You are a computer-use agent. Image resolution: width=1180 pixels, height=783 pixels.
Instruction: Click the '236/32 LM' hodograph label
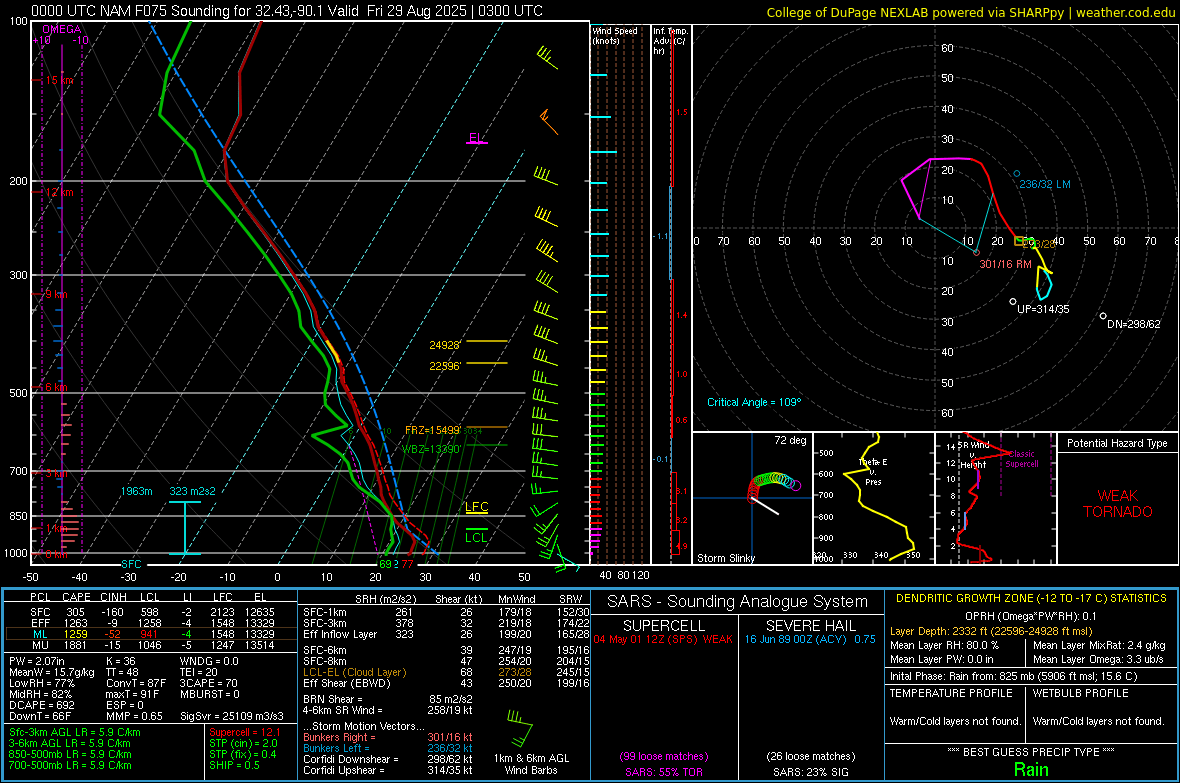[x=1045, y=184]
